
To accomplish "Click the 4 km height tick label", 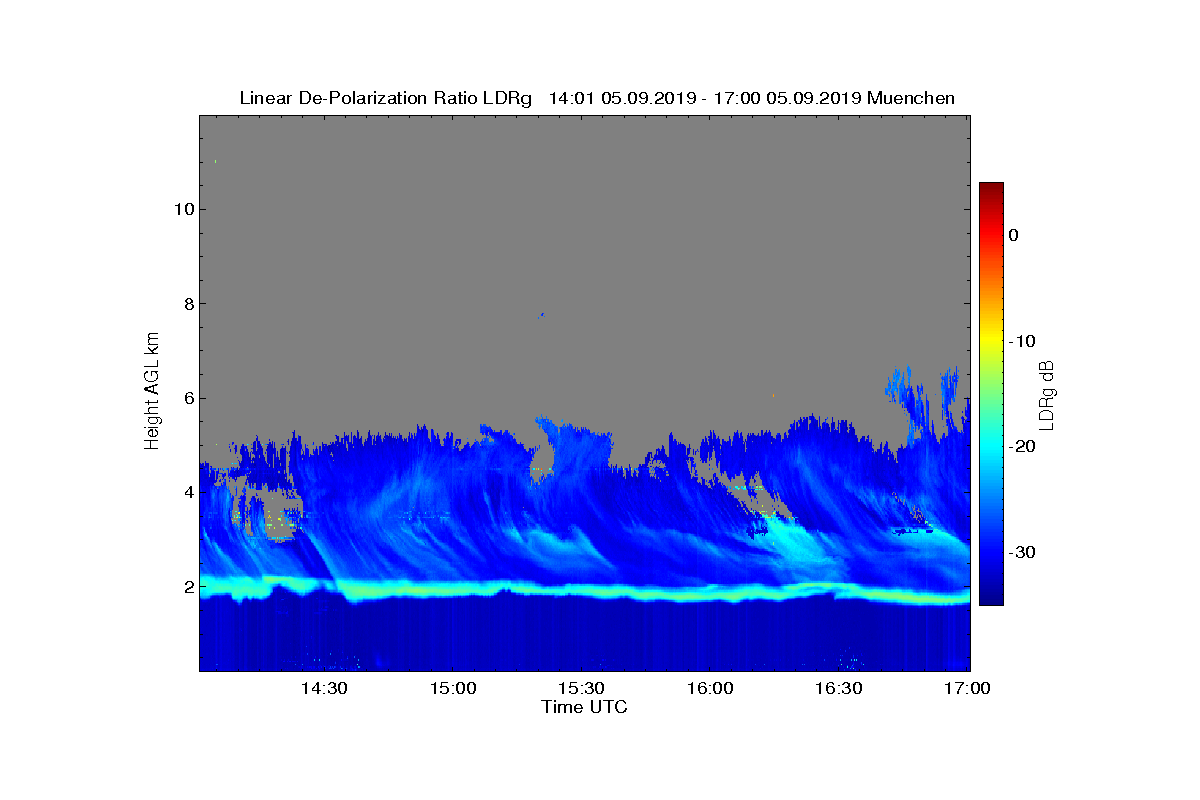I will coord(186,492).
